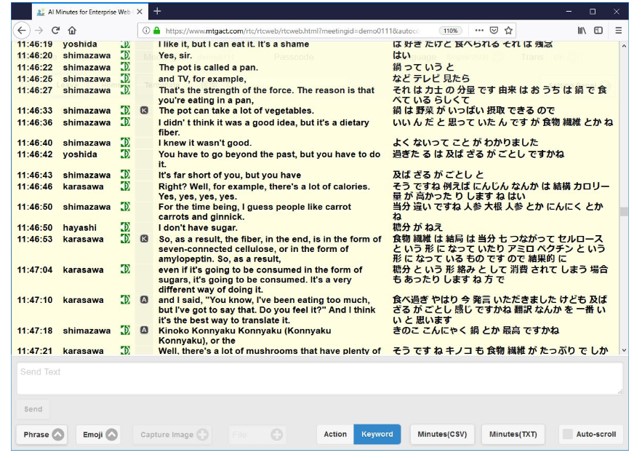Go back with the browser back arrow
Image resolution: width=642 pixels, height=458 pixels.
[x=22, y=30]
